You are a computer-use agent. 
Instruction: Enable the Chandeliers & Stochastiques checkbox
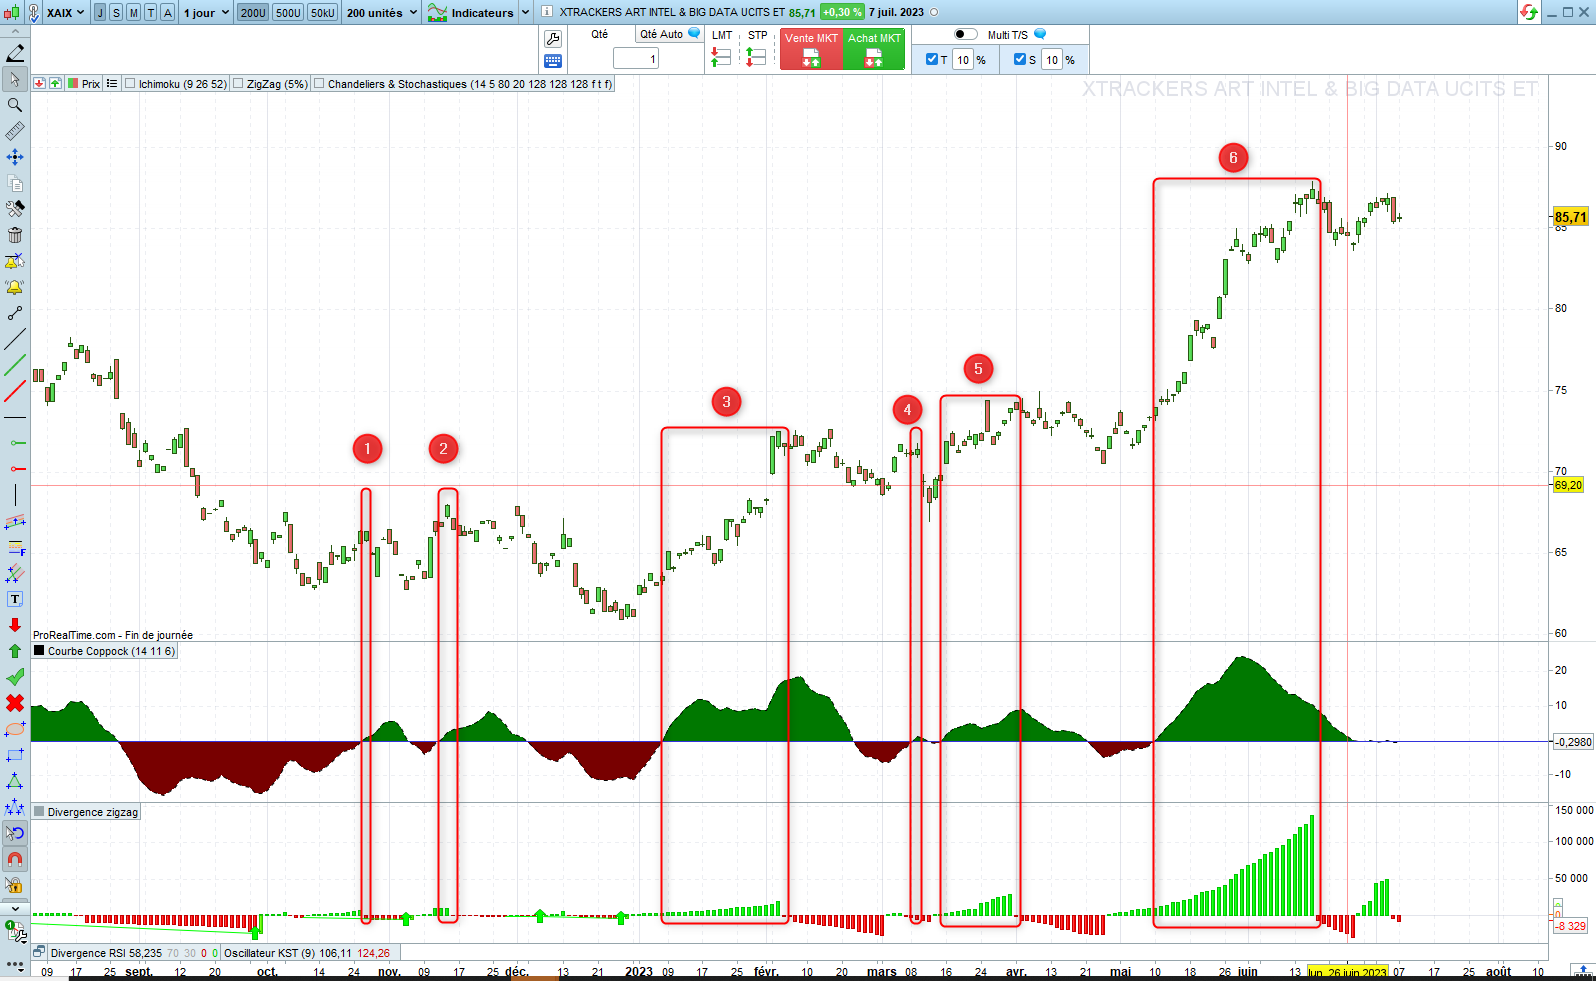[x=319, y=84]
